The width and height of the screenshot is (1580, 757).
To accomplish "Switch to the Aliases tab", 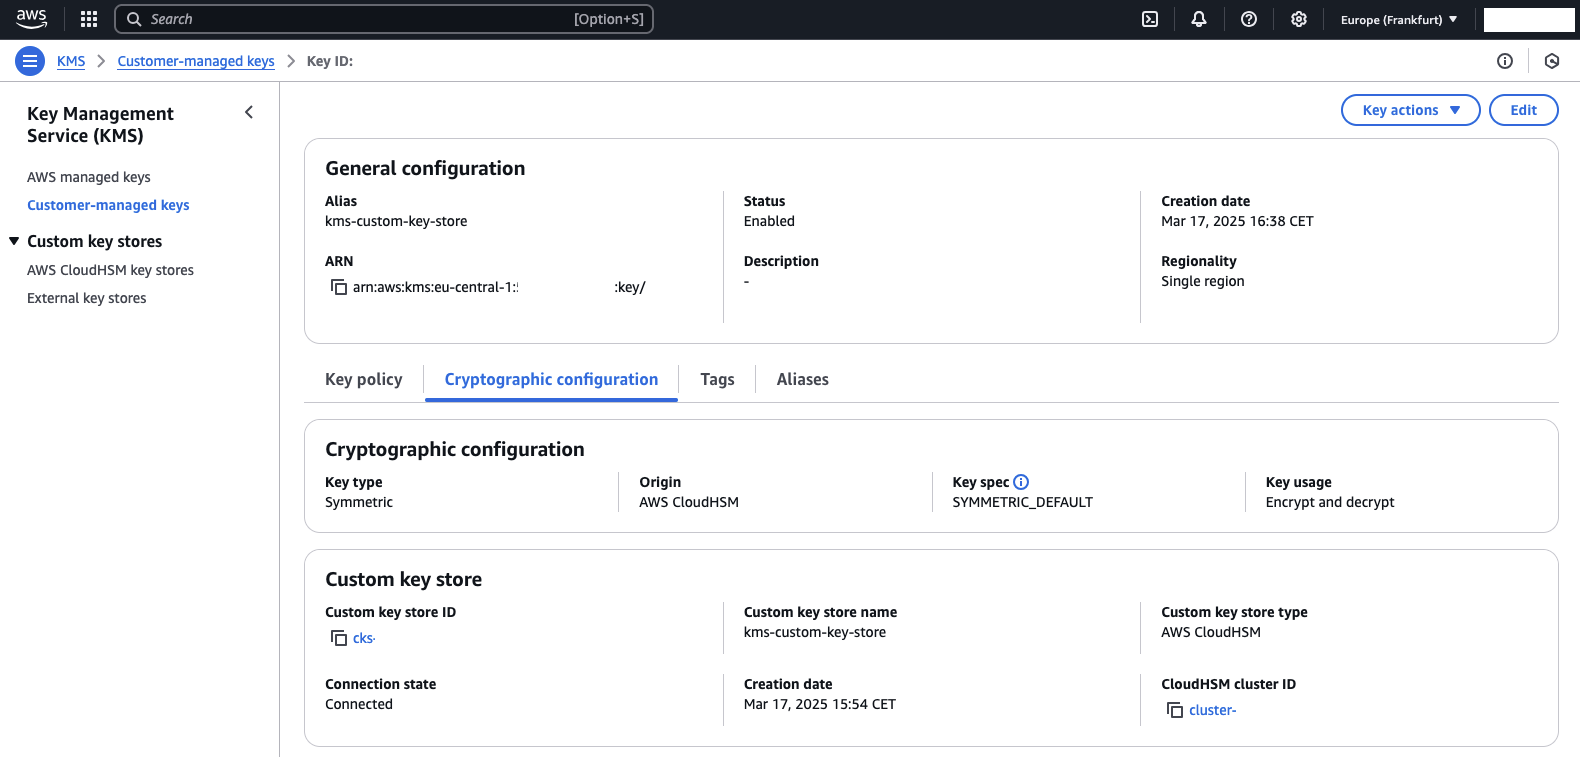I will [x=802, y=380].
